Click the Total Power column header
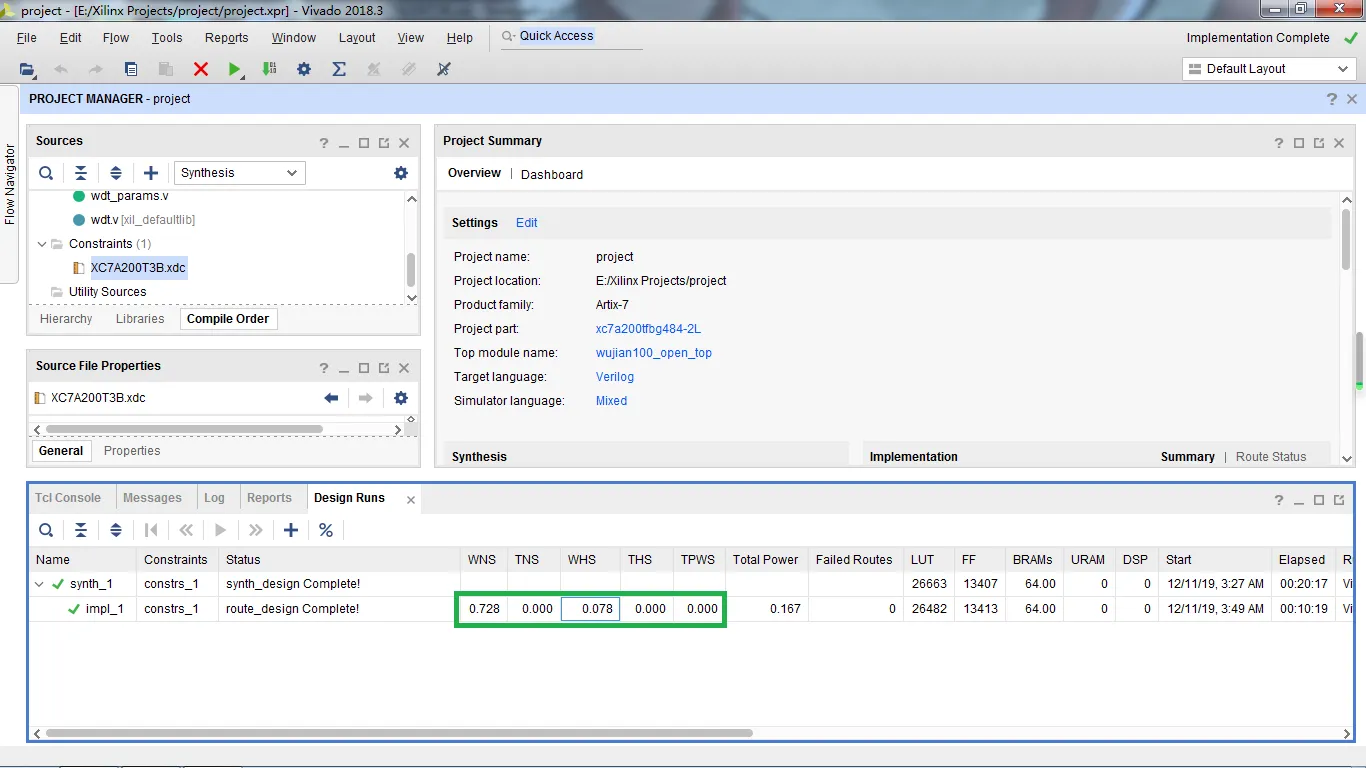This screenshot has width=1366, height=768. point(766,560)
